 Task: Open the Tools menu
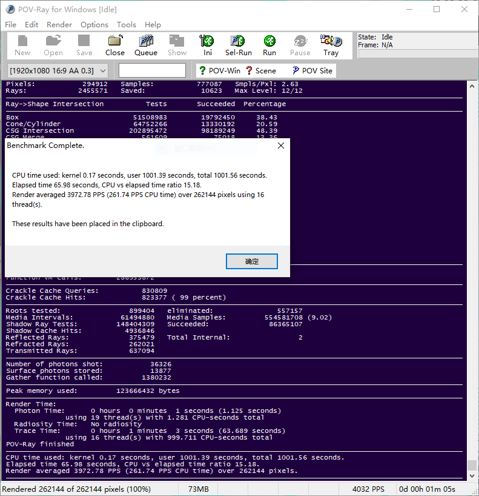point(126,25)
